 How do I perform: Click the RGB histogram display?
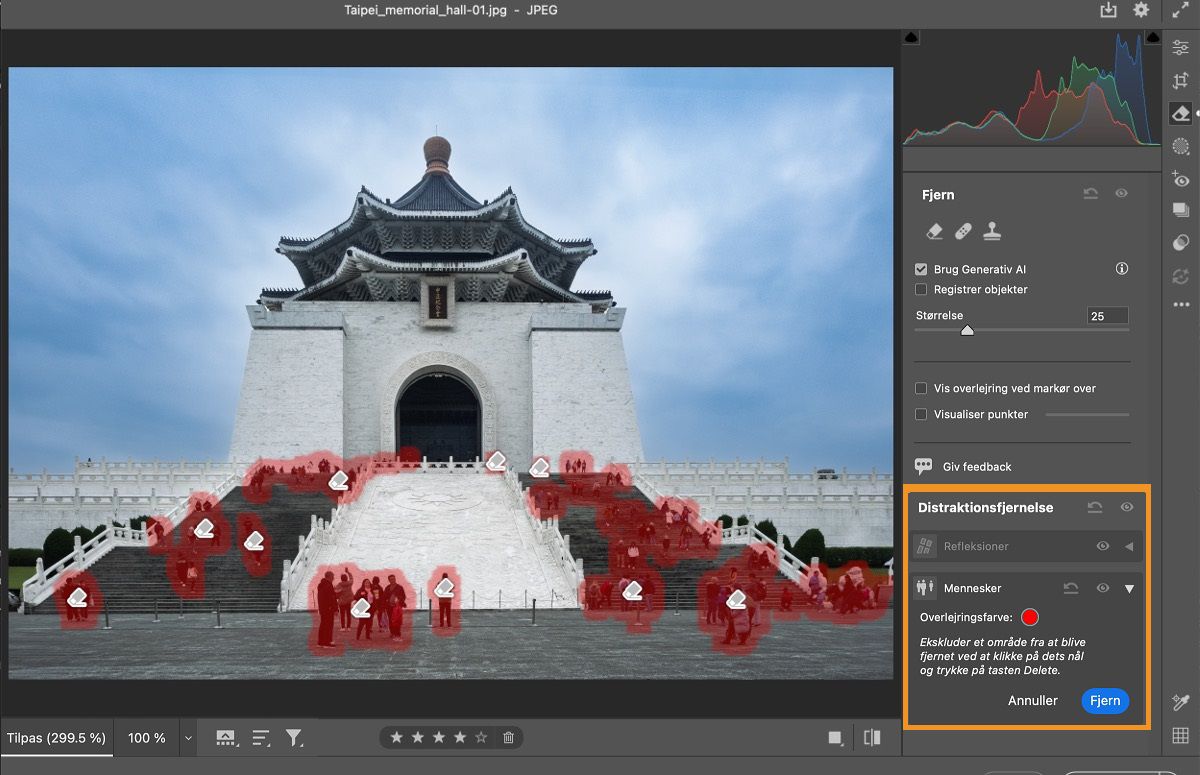tap(1032, 87)
